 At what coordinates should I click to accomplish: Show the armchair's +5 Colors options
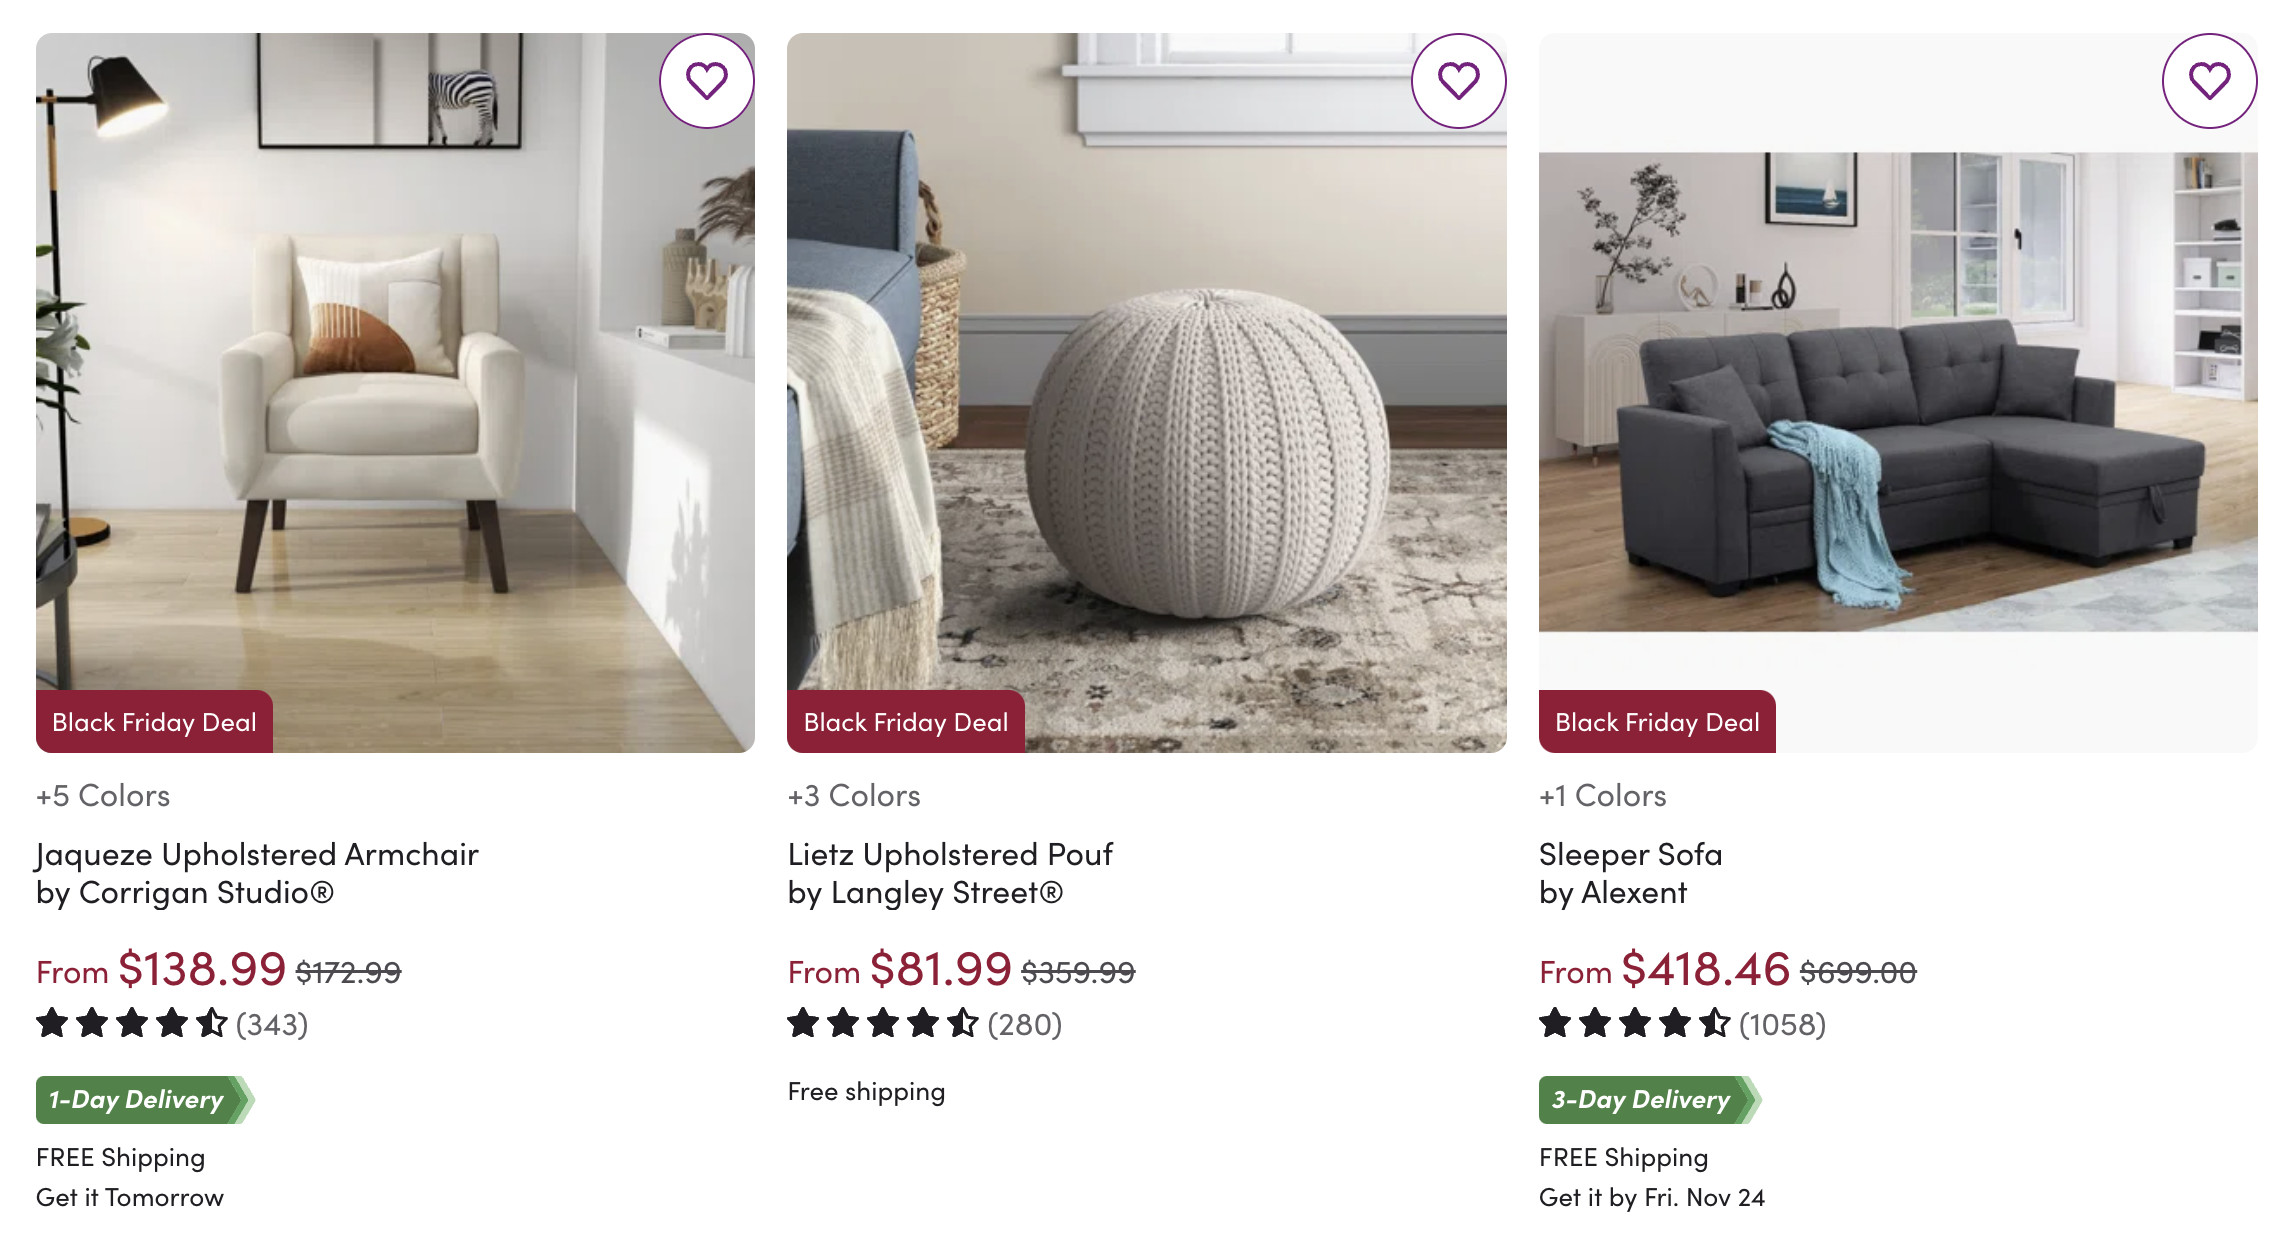103,796
